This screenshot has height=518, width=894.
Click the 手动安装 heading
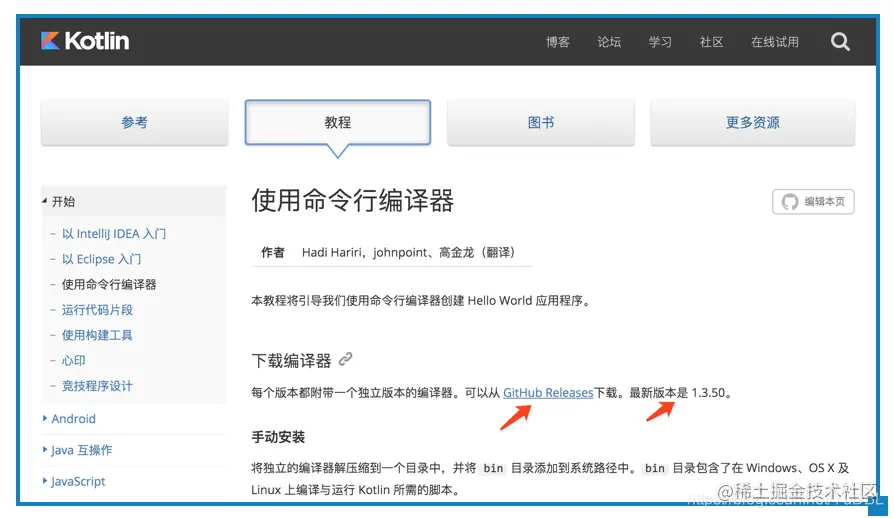(x=278, y=437)
